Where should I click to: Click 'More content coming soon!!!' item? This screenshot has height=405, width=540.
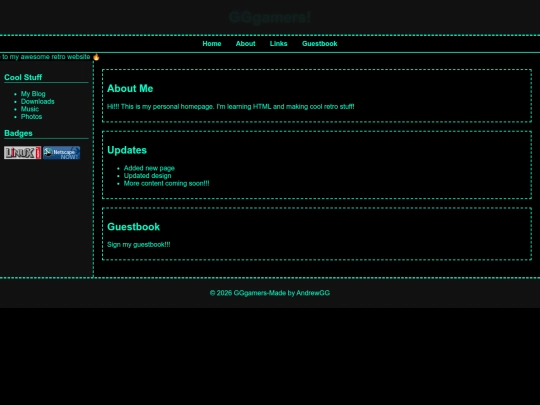[x=166, y=183]
